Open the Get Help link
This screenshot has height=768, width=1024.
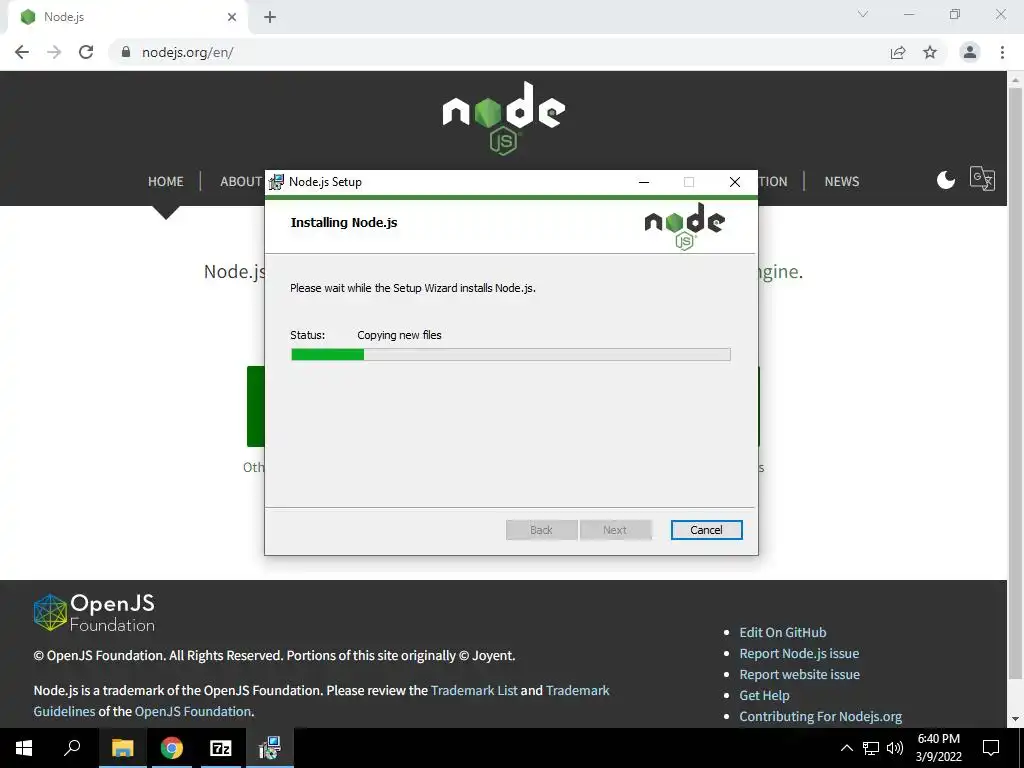764,696
